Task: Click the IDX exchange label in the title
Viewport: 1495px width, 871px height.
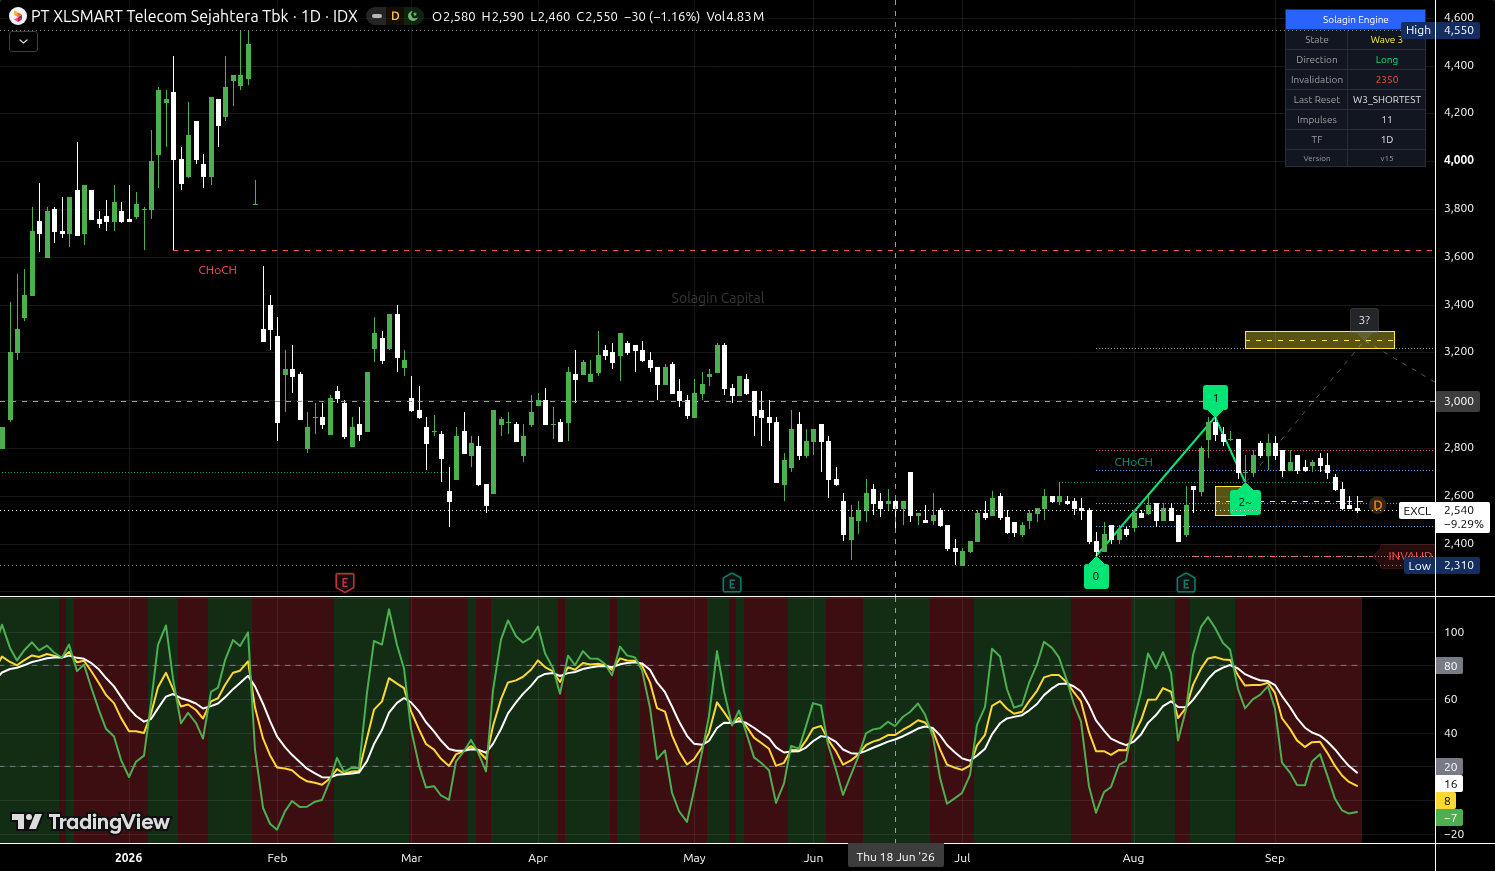Action: [x=345, y=16]
